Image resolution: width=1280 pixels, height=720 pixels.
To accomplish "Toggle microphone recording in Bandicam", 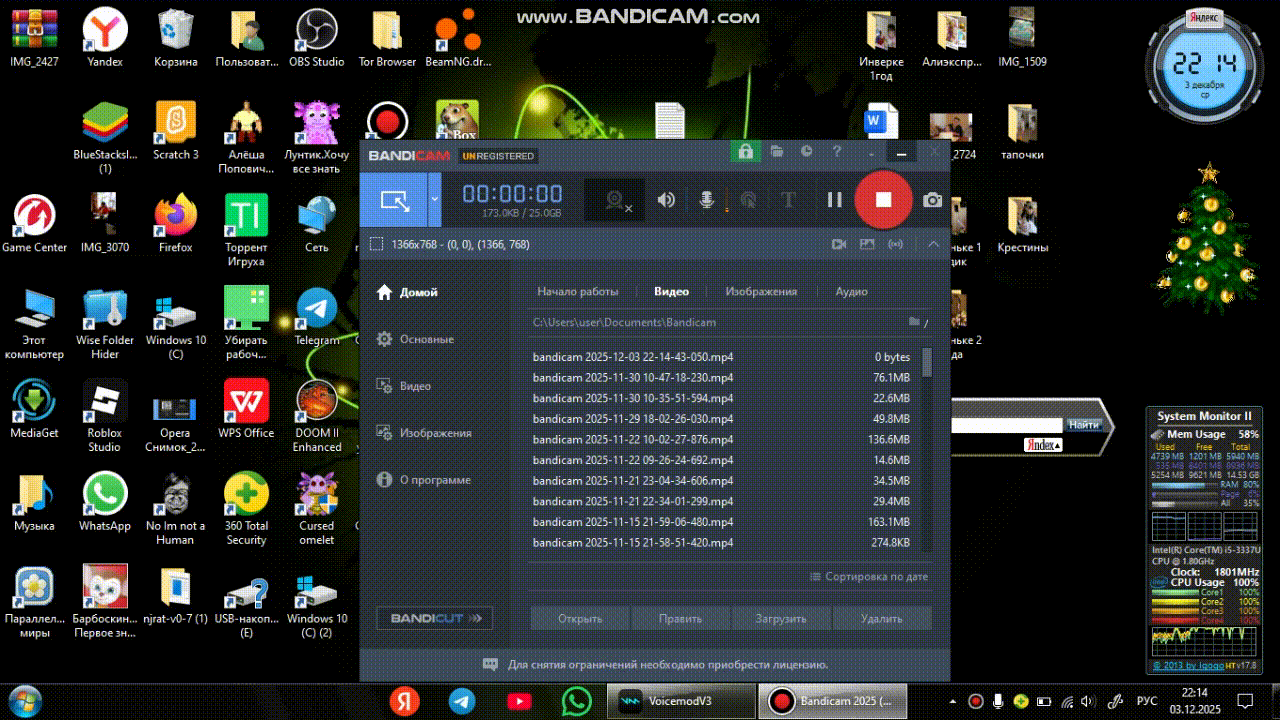I will coord(706,200).
